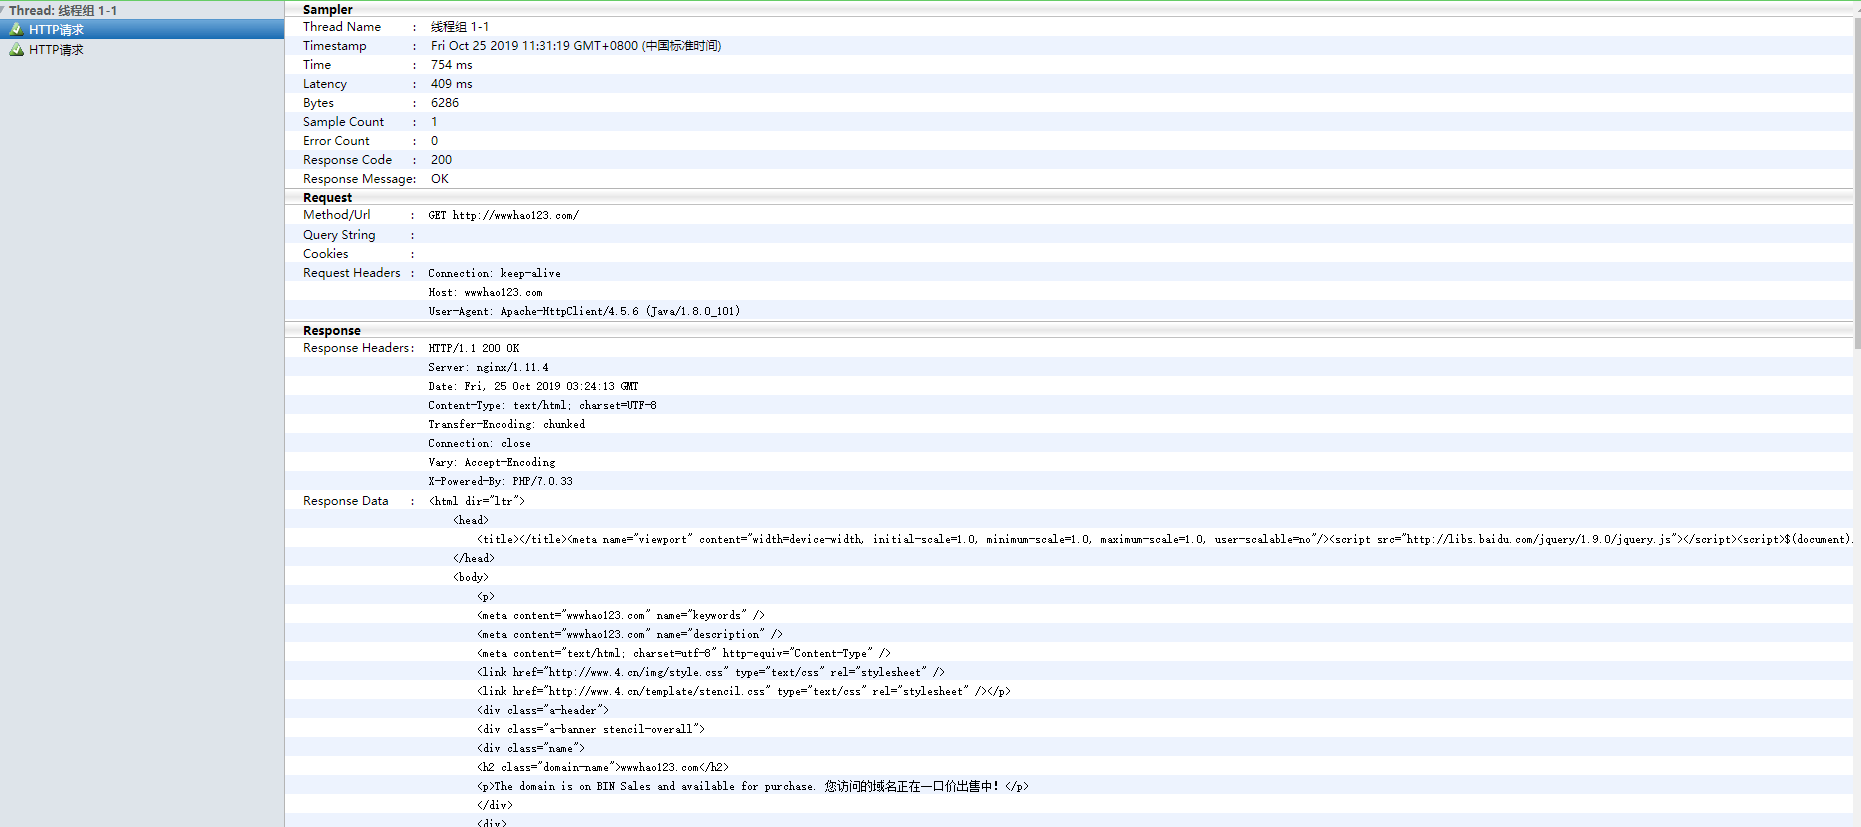
Task: Click the Response Code value 200
Action: (x=441, y=160)
